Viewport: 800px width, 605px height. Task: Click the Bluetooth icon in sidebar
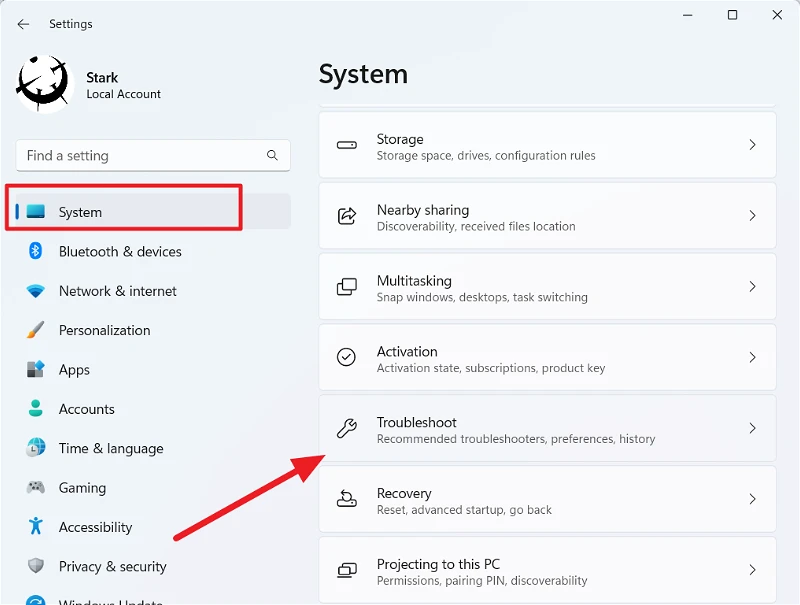(x=35, y=251)
